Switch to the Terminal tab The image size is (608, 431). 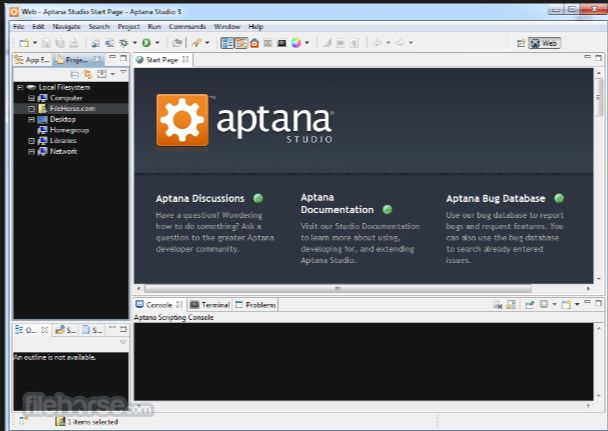tap(210, 305)
